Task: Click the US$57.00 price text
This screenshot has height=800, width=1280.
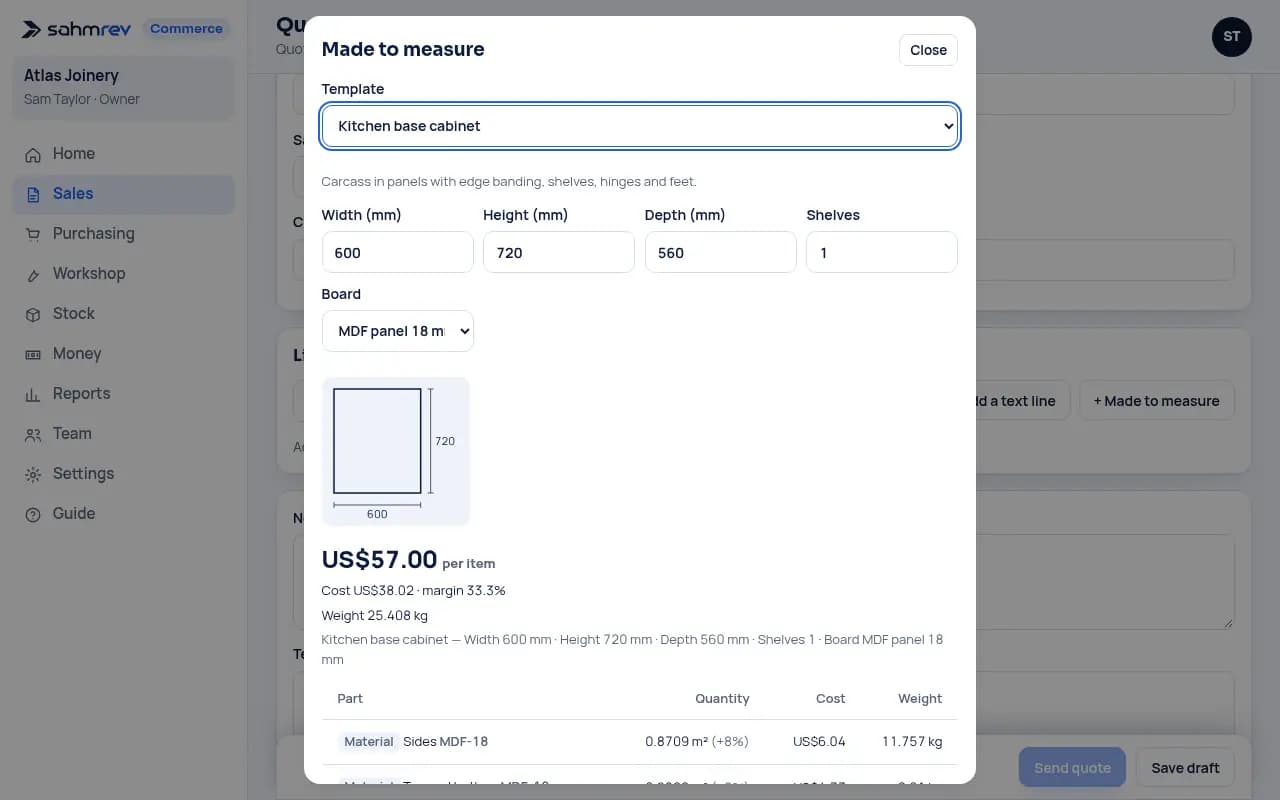Action: [379, 559]
